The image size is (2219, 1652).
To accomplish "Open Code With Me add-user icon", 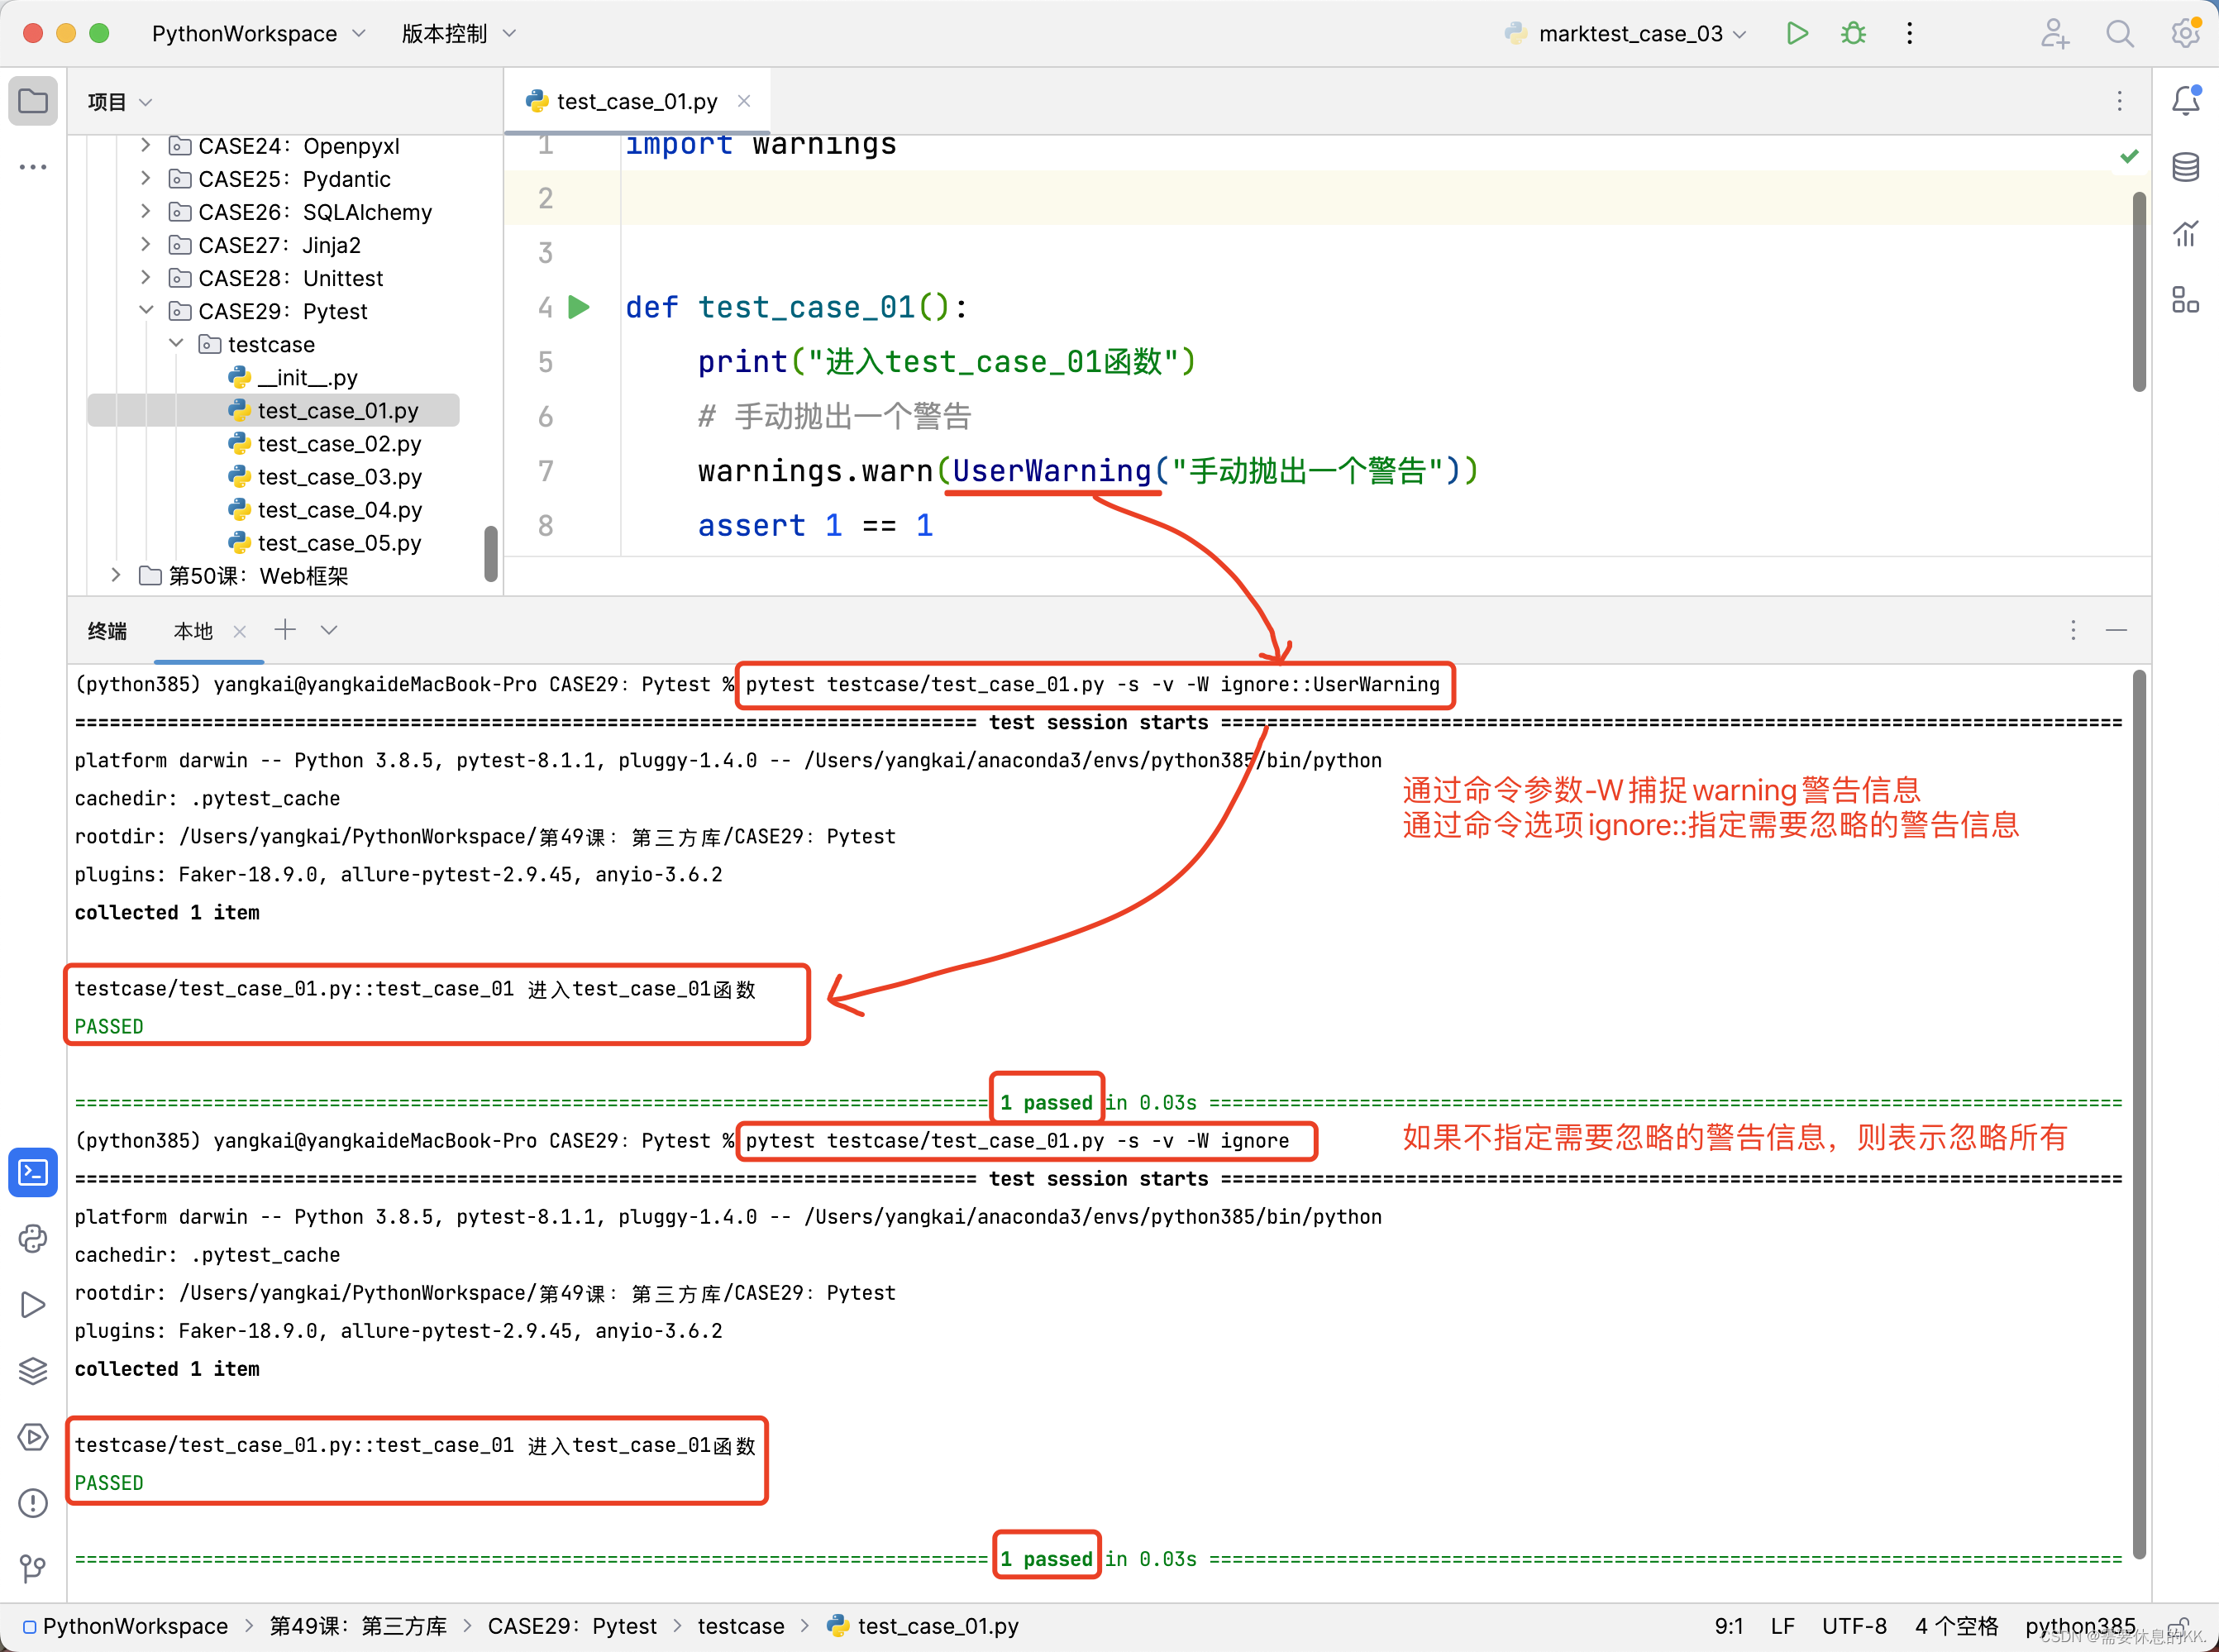I will [x=2054, y=33].
